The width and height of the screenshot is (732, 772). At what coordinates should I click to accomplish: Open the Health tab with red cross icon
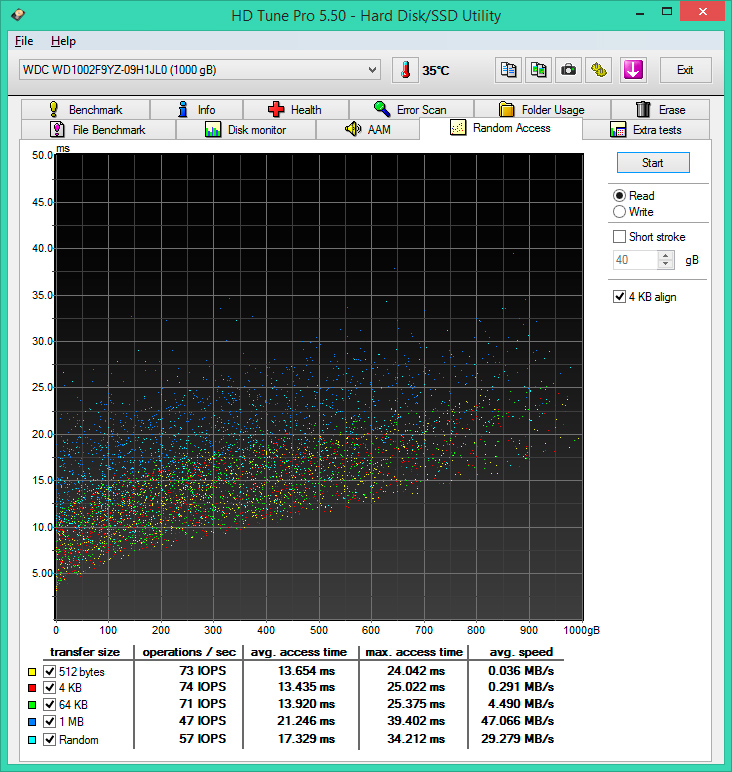tap(295, 109)
